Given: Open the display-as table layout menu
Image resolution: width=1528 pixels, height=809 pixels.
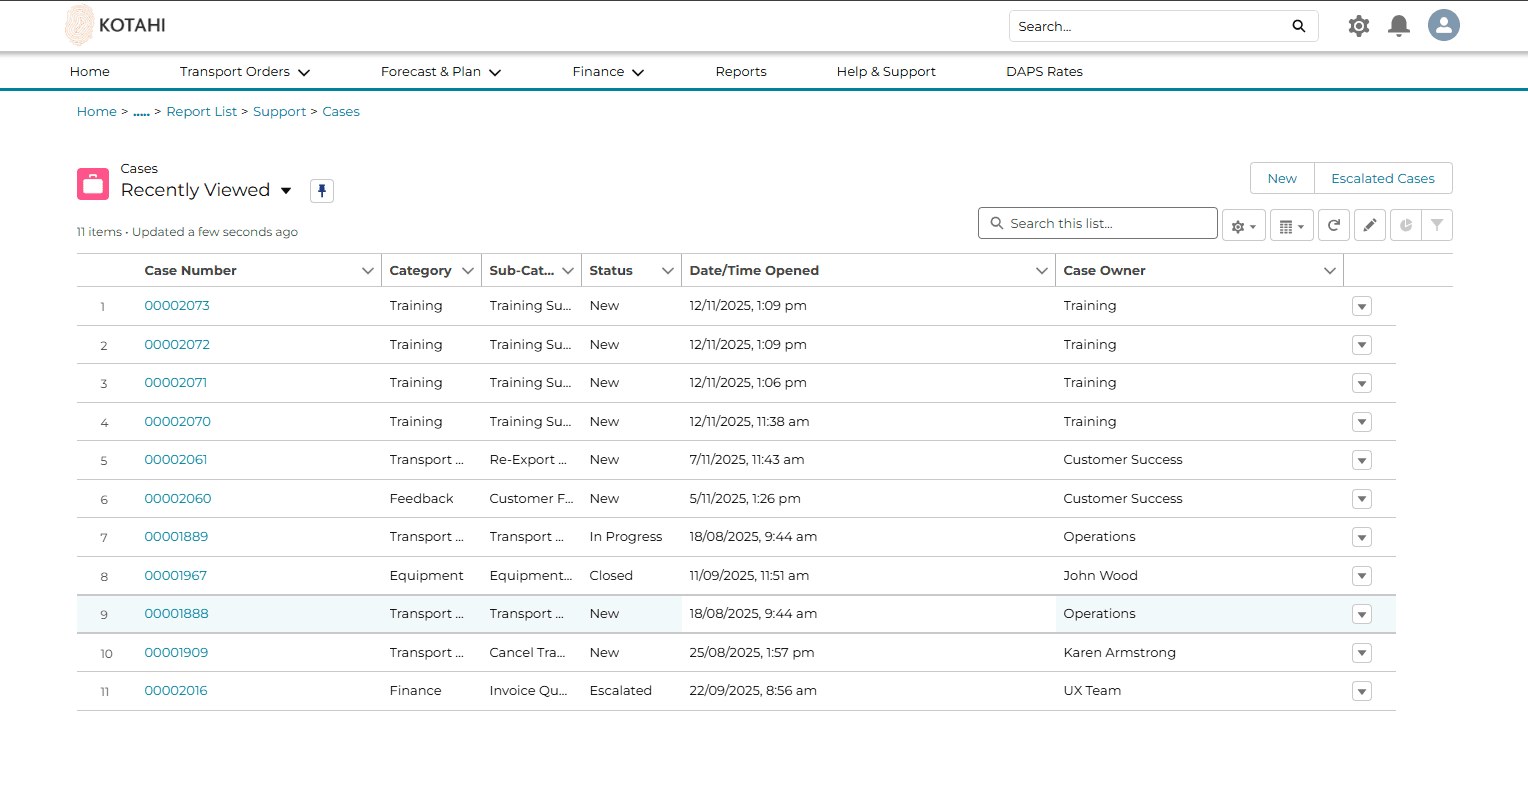Looking at the screenshot, I should point(1292,225).
